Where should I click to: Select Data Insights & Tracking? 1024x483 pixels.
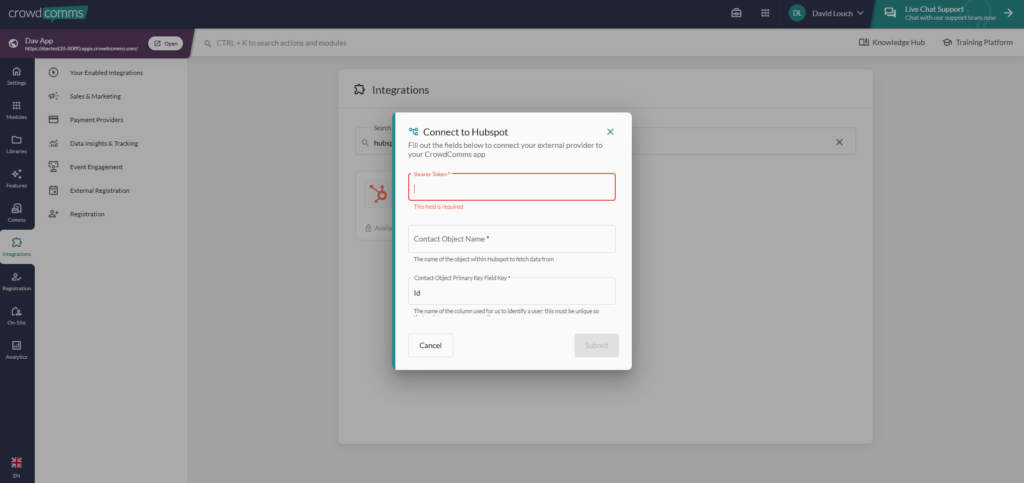coord(104,143)
